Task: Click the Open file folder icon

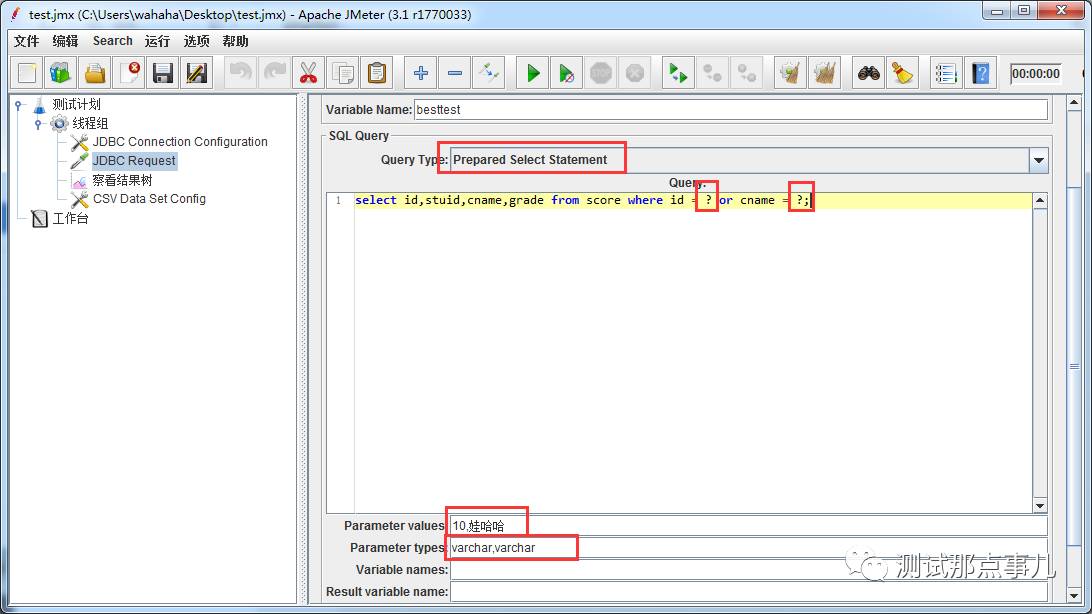Action: [95, 73]
